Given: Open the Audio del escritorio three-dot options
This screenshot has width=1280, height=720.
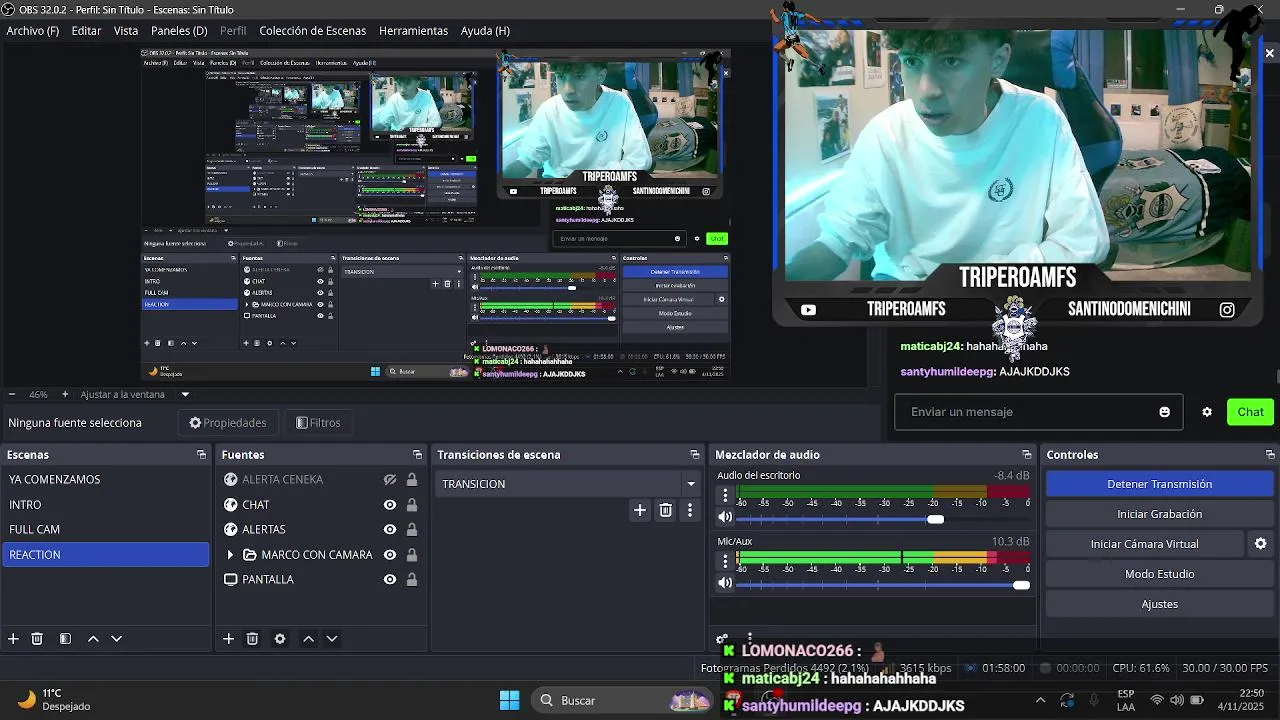Looking at the screenshot, I should (x=725, y=496).
